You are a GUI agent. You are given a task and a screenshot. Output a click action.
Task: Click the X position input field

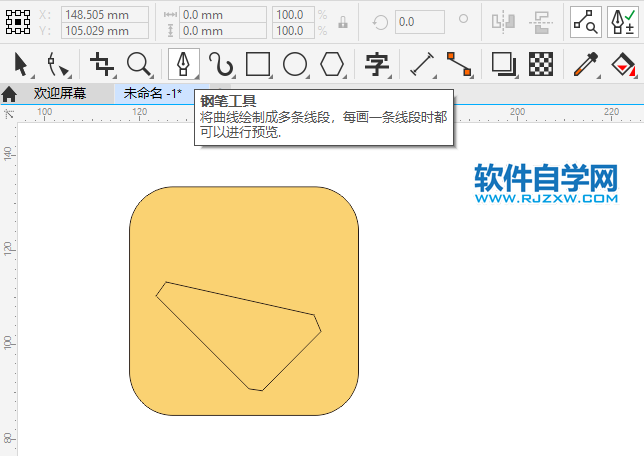105,15
